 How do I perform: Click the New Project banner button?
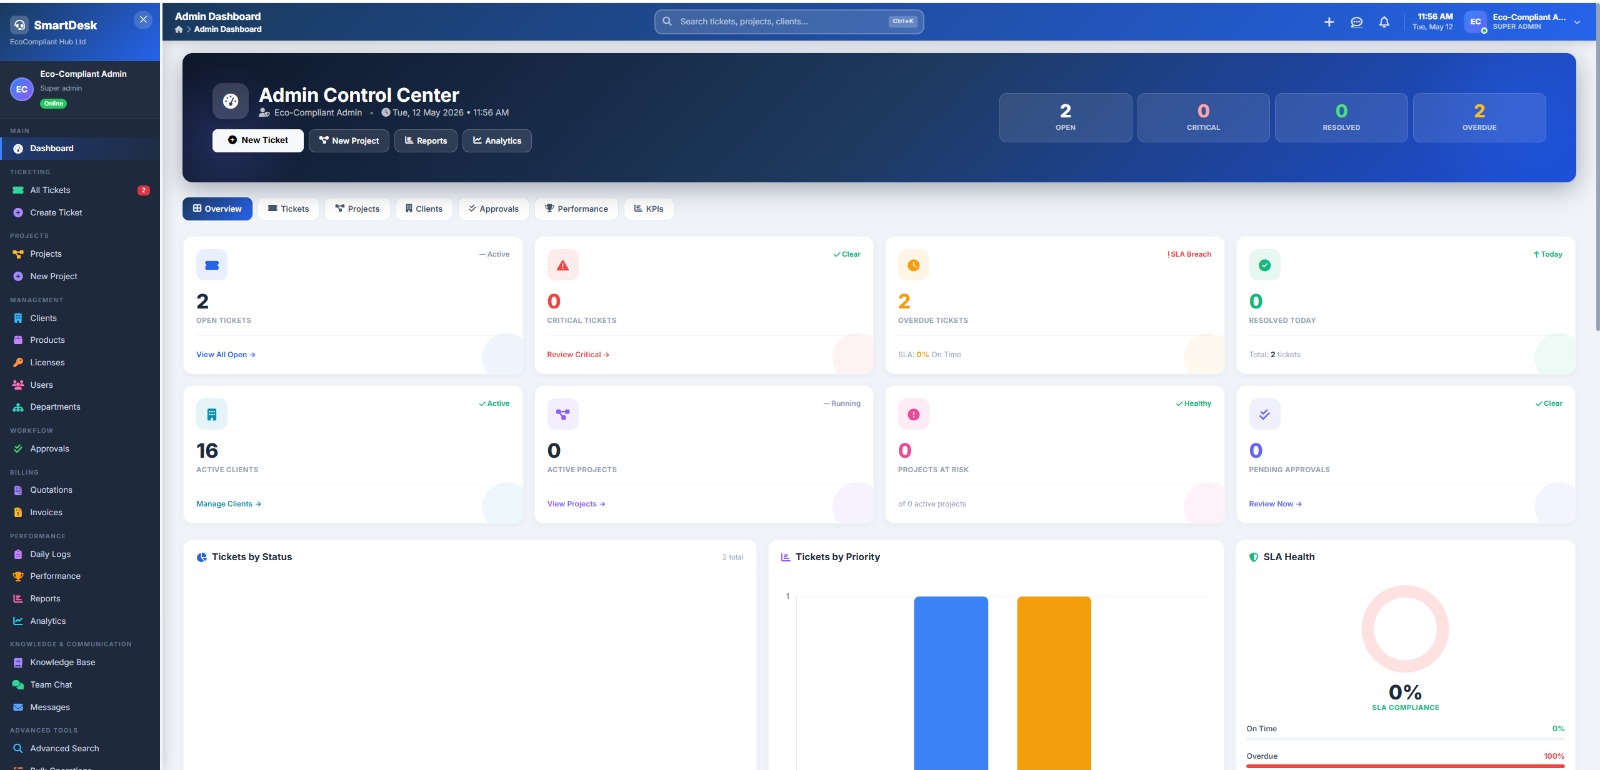(349, 141)
